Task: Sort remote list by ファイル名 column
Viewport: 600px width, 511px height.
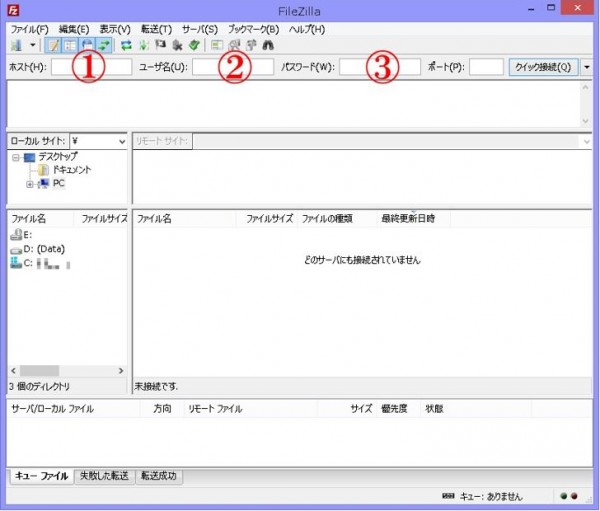Action: pos(184,219)
